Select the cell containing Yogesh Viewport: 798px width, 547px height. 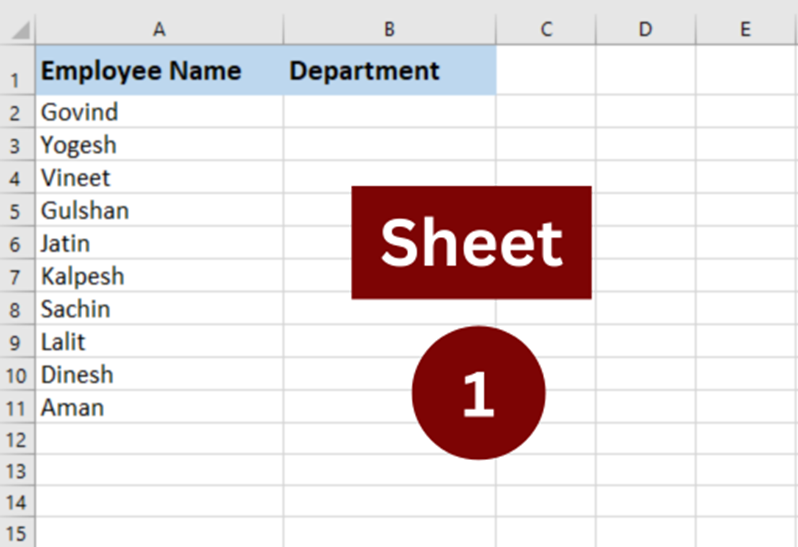tap(159, 144)
